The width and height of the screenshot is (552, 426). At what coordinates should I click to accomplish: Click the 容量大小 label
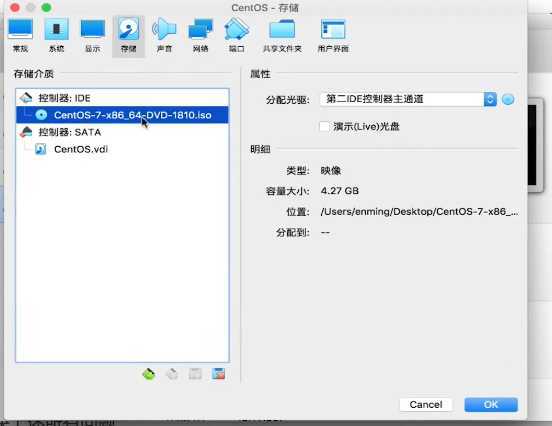pyautogui.click(x=288, y=191)
